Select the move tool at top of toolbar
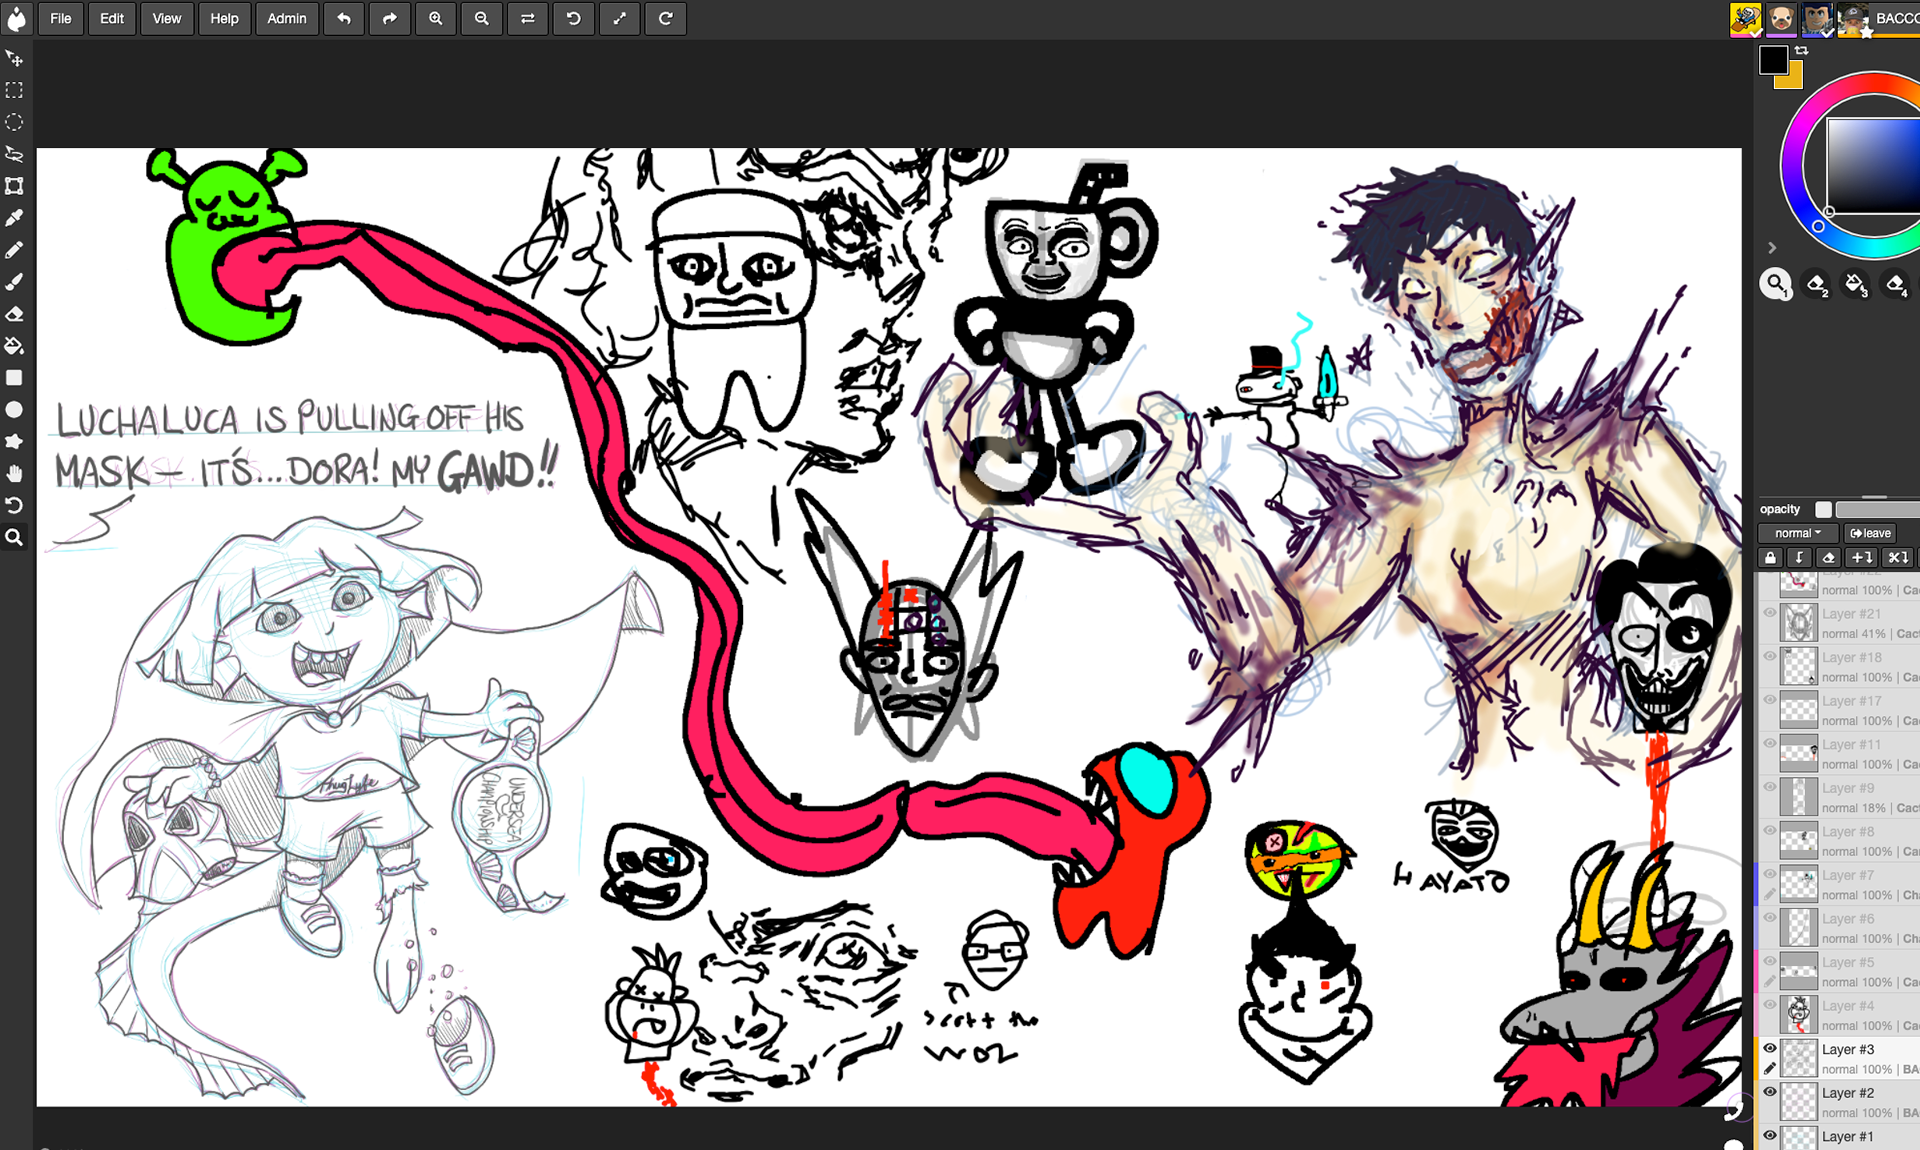This screenshot has width=1920, height=1150. (x=14, y=58)
